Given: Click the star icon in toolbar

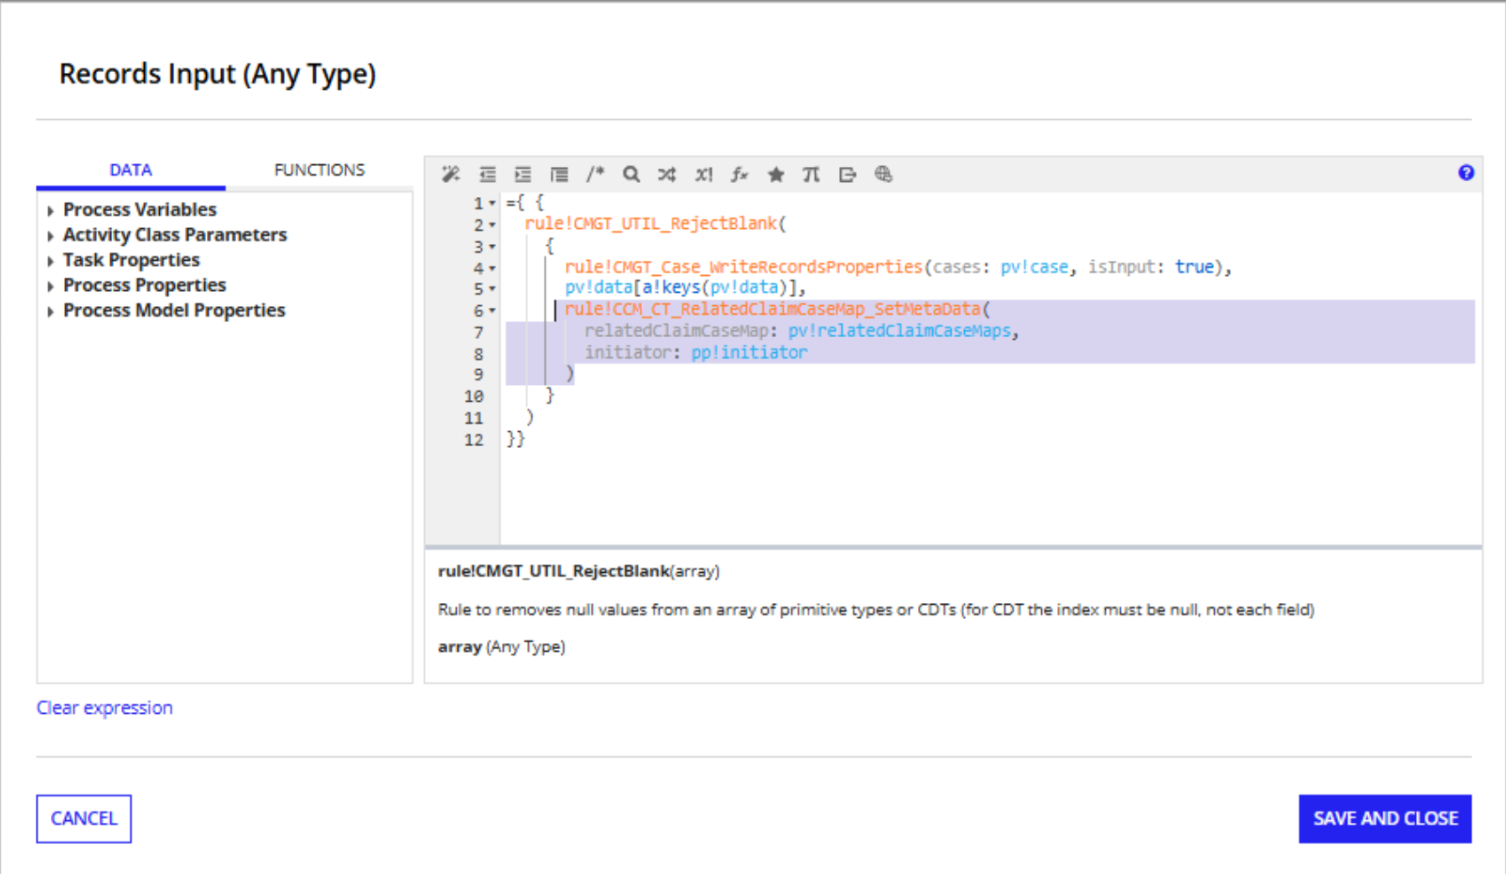Looking at the screenshot, I should point(776,174).
